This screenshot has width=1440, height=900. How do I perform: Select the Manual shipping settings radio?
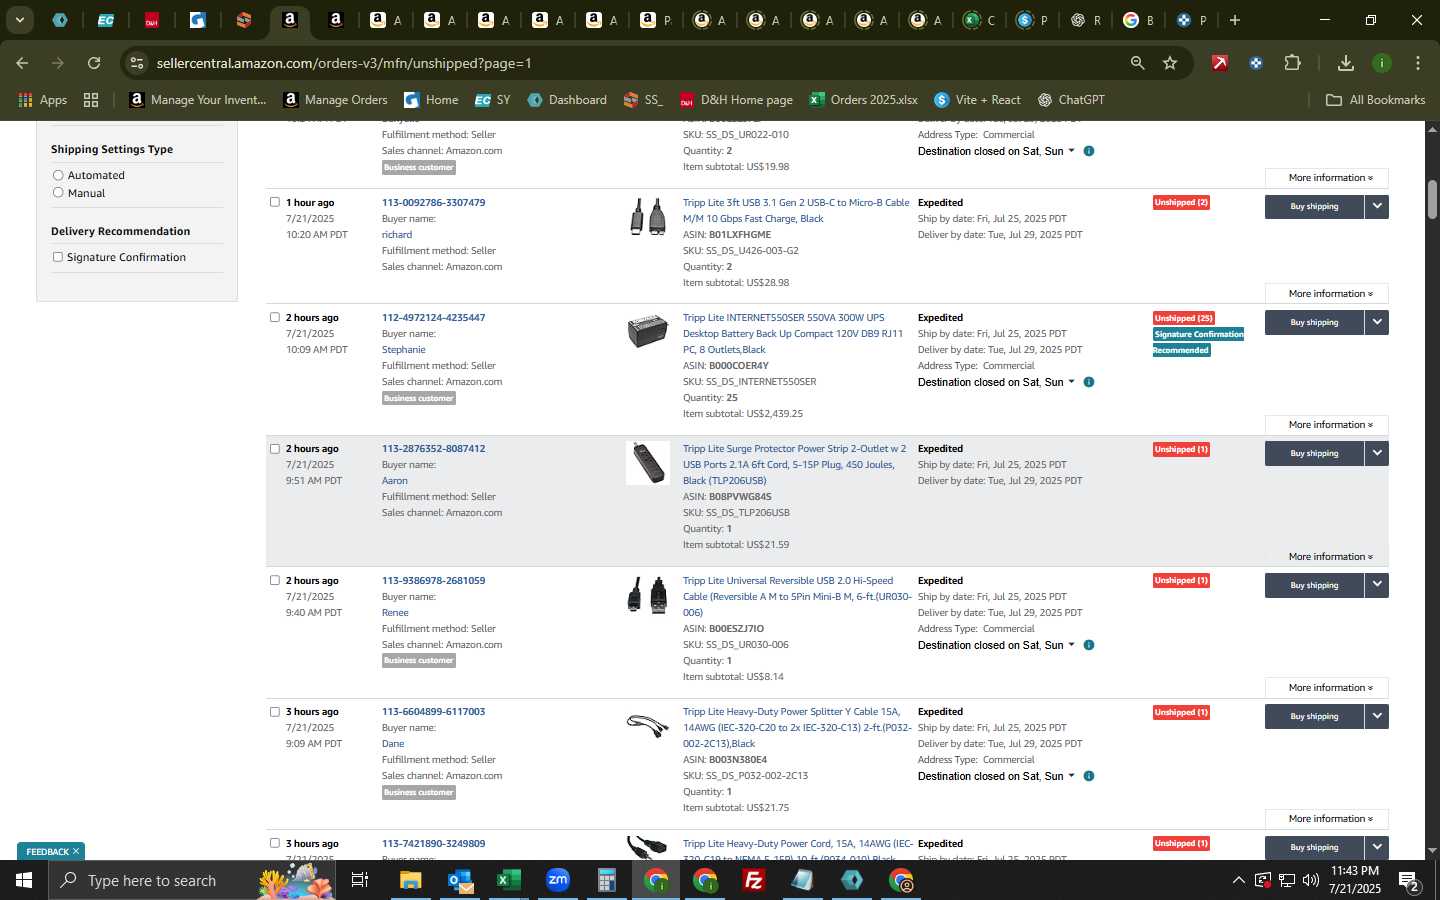click(x=58, y=193)
